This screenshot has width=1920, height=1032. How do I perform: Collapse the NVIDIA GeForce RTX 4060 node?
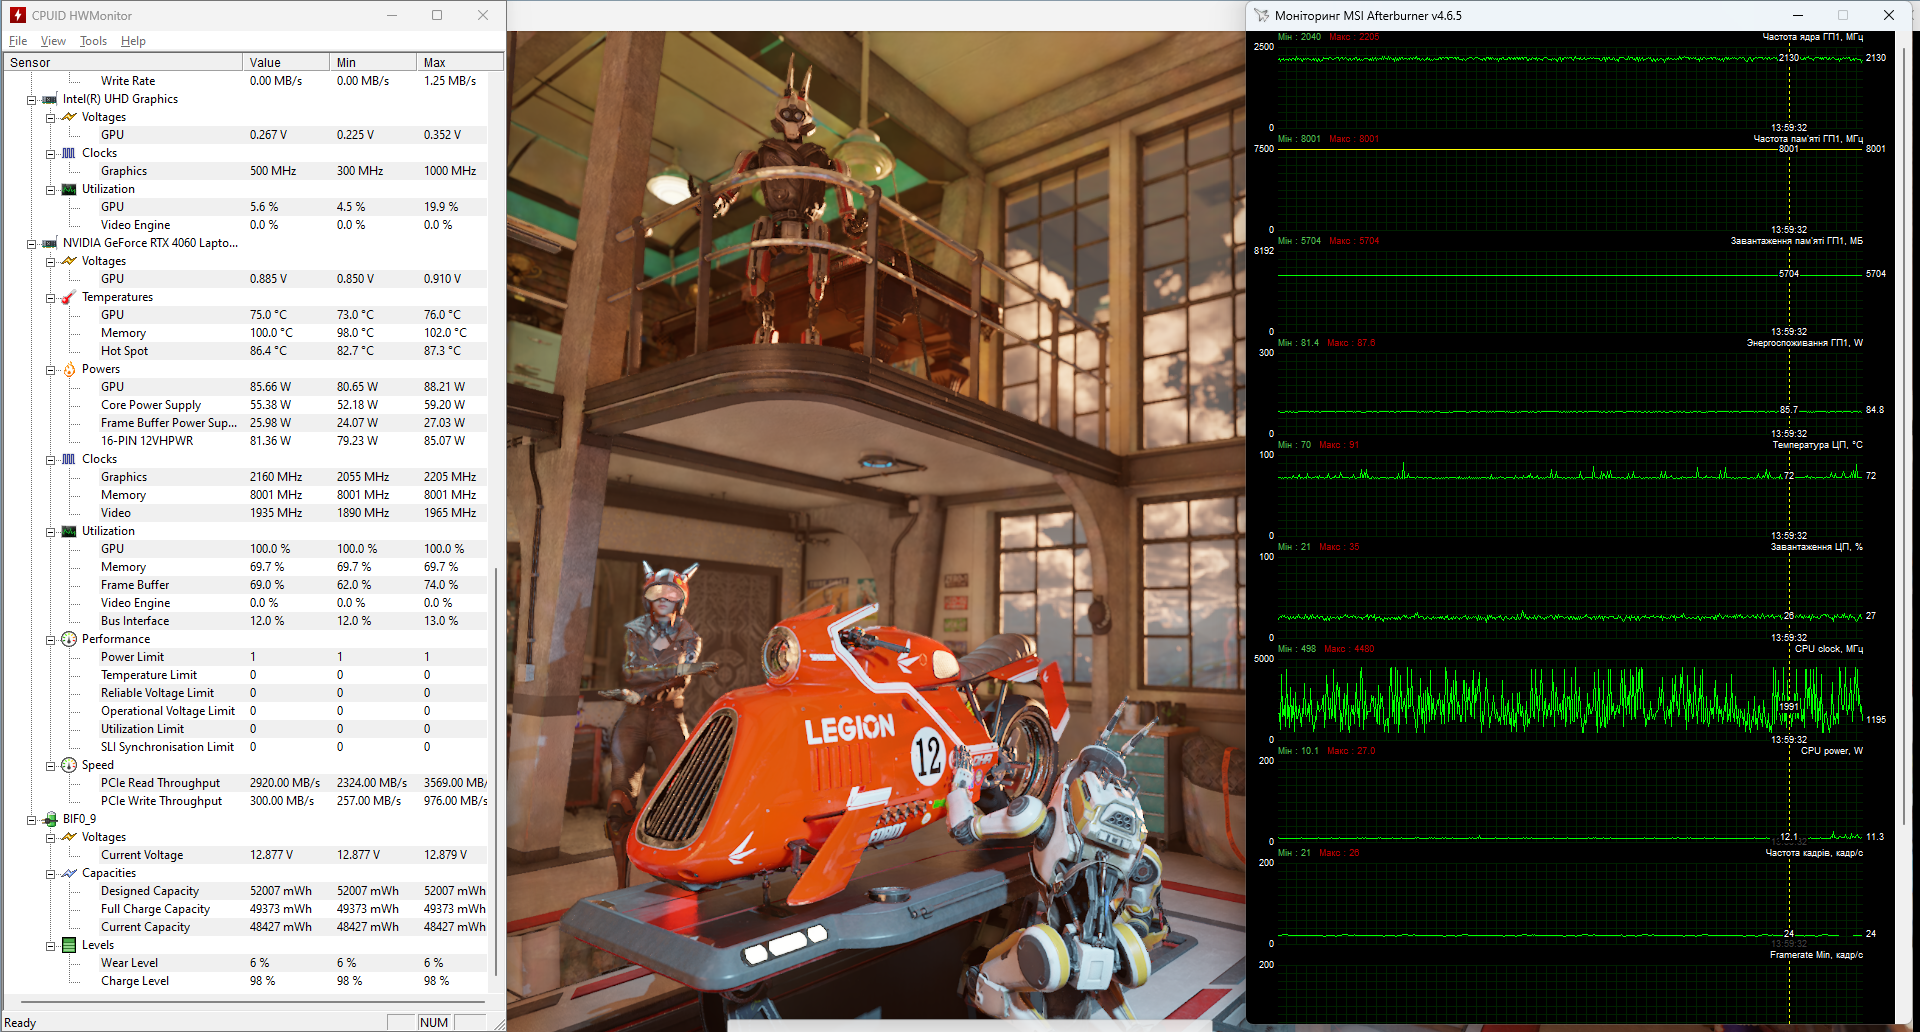point(32,244)
